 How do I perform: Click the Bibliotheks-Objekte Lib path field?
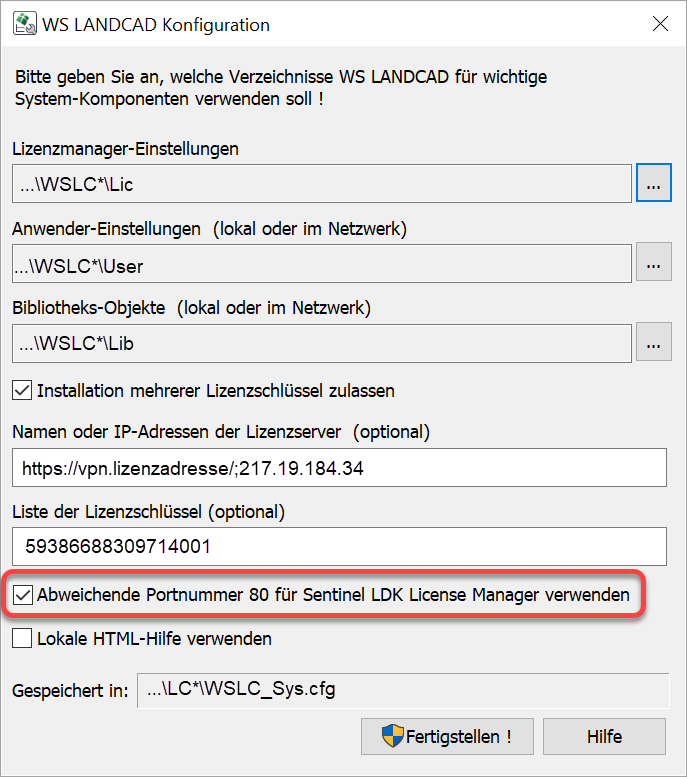coord(322,343)
